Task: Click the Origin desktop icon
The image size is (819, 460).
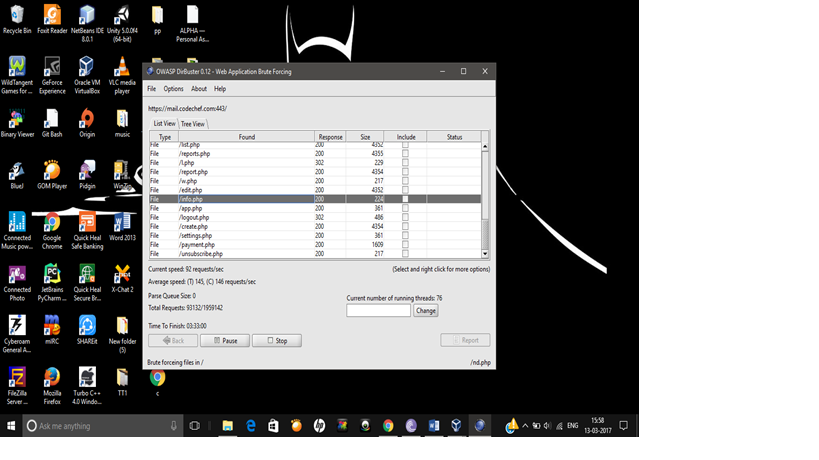Action: [87, 123]
